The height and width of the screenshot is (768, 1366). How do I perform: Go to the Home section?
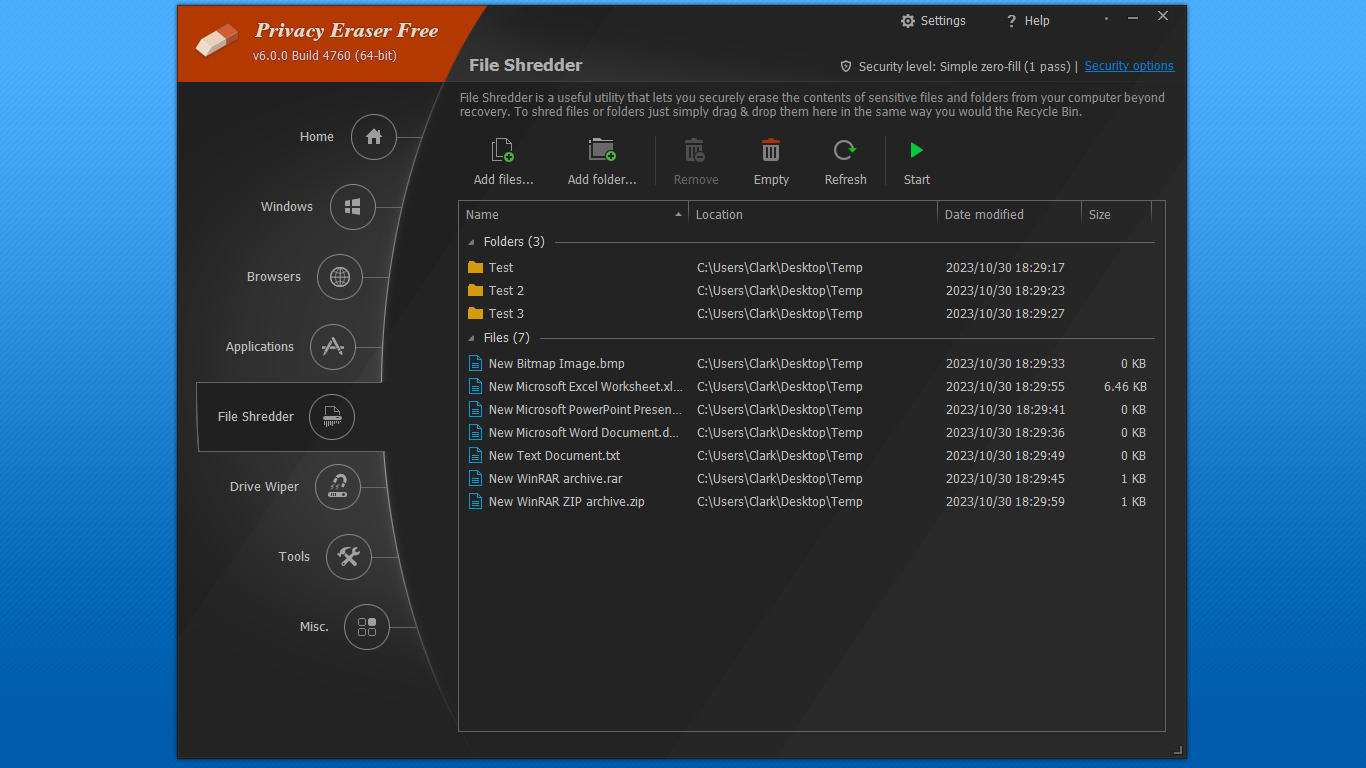373,136
